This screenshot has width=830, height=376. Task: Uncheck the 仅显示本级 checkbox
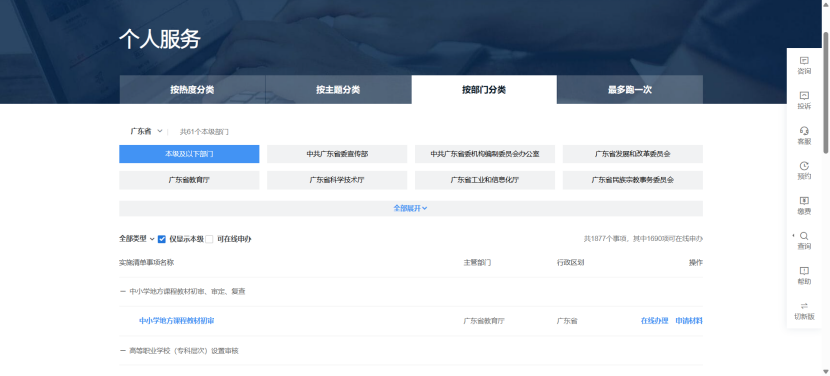pyautogui.click(x=162, y=239)
